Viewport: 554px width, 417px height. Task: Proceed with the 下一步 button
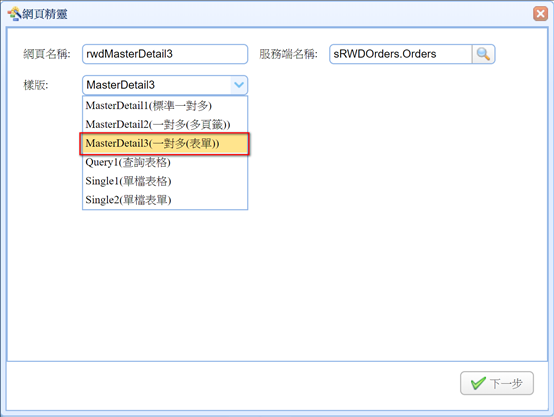coord(497,383)
